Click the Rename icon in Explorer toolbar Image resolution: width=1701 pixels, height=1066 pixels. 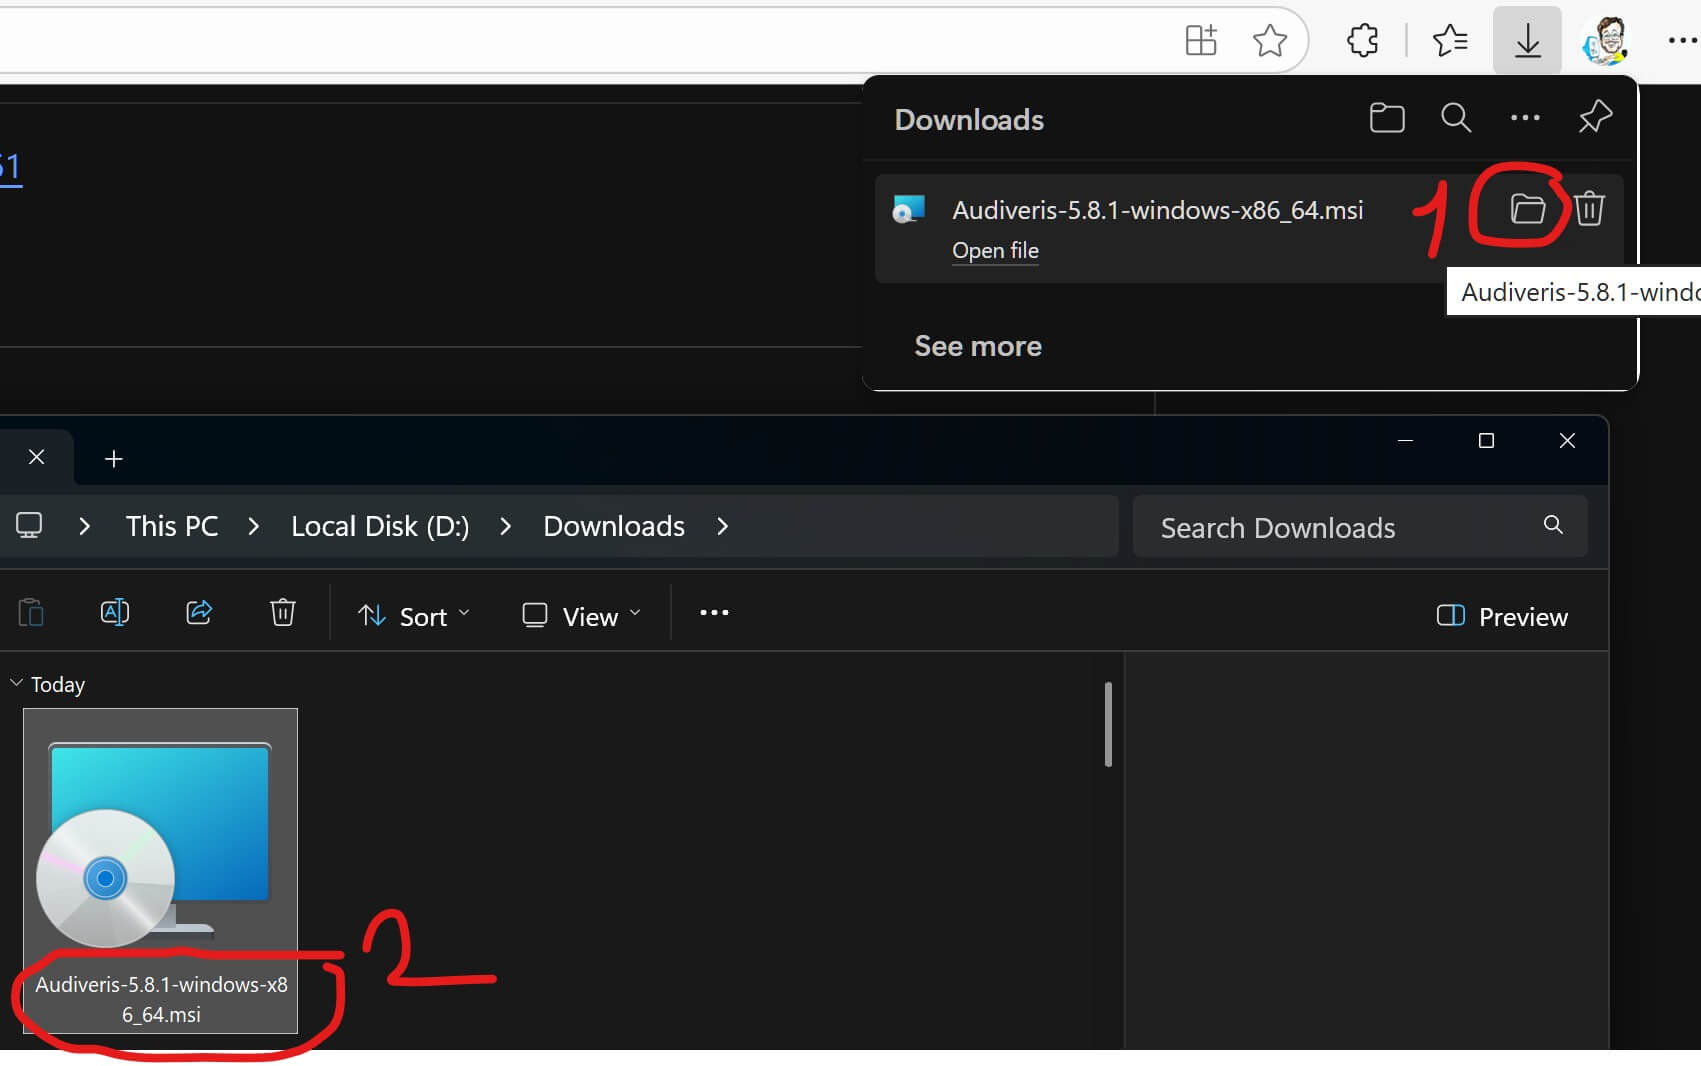(x=115, y=613)
